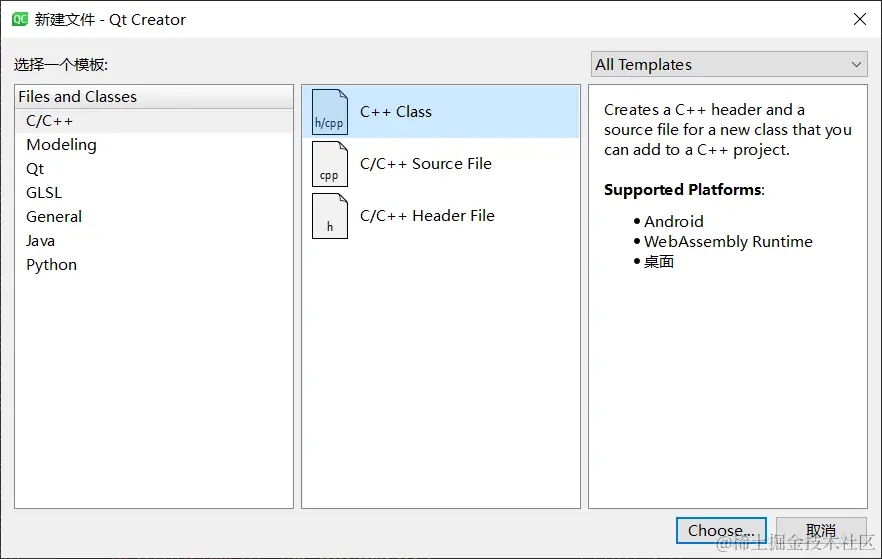The image size is (882, 559).
Task: Select the General category
Action: [54, 217]
